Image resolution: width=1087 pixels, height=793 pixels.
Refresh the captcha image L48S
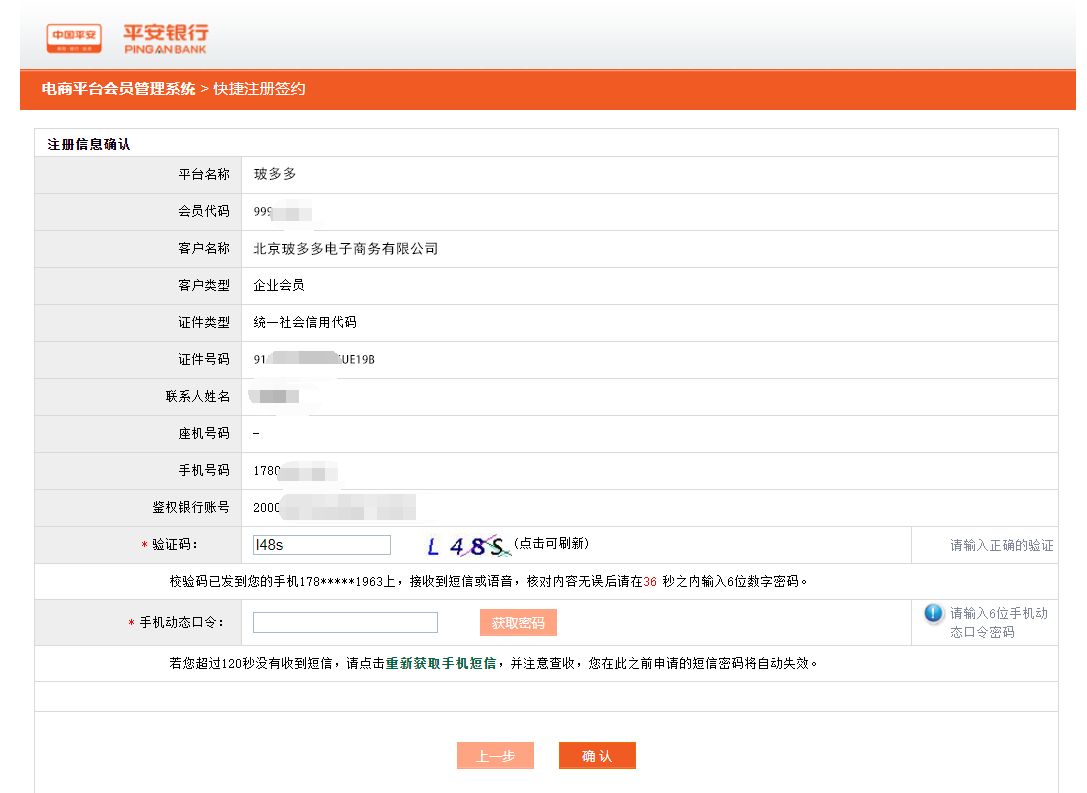coord(468,546)
